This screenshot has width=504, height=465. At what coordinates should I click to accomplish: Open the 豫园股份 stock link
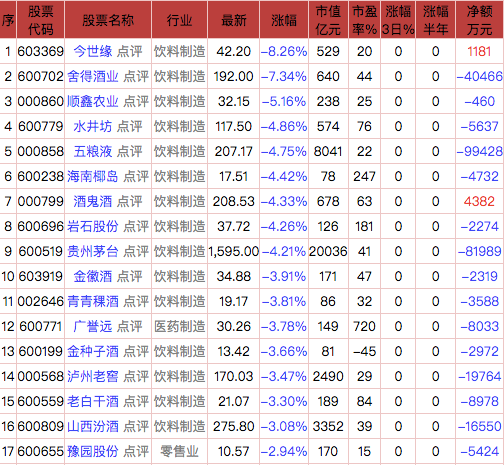point(93,451)
